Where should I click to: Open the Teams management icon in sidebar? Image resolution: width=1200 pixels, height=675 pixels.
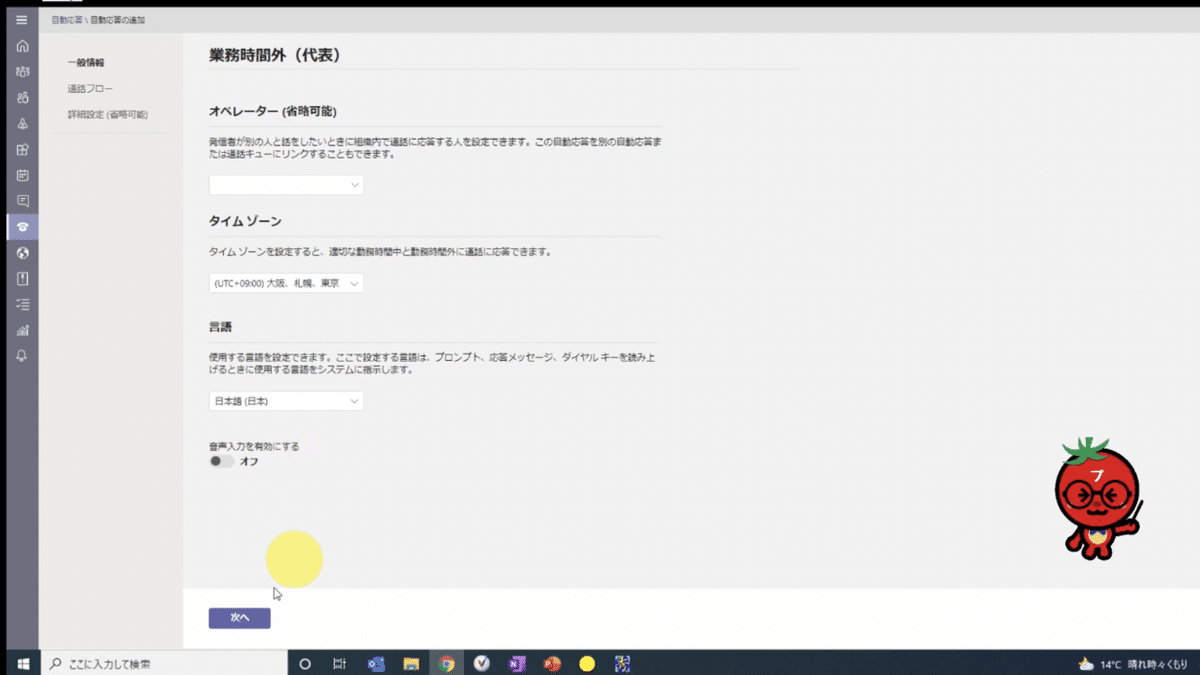[22, 71]
